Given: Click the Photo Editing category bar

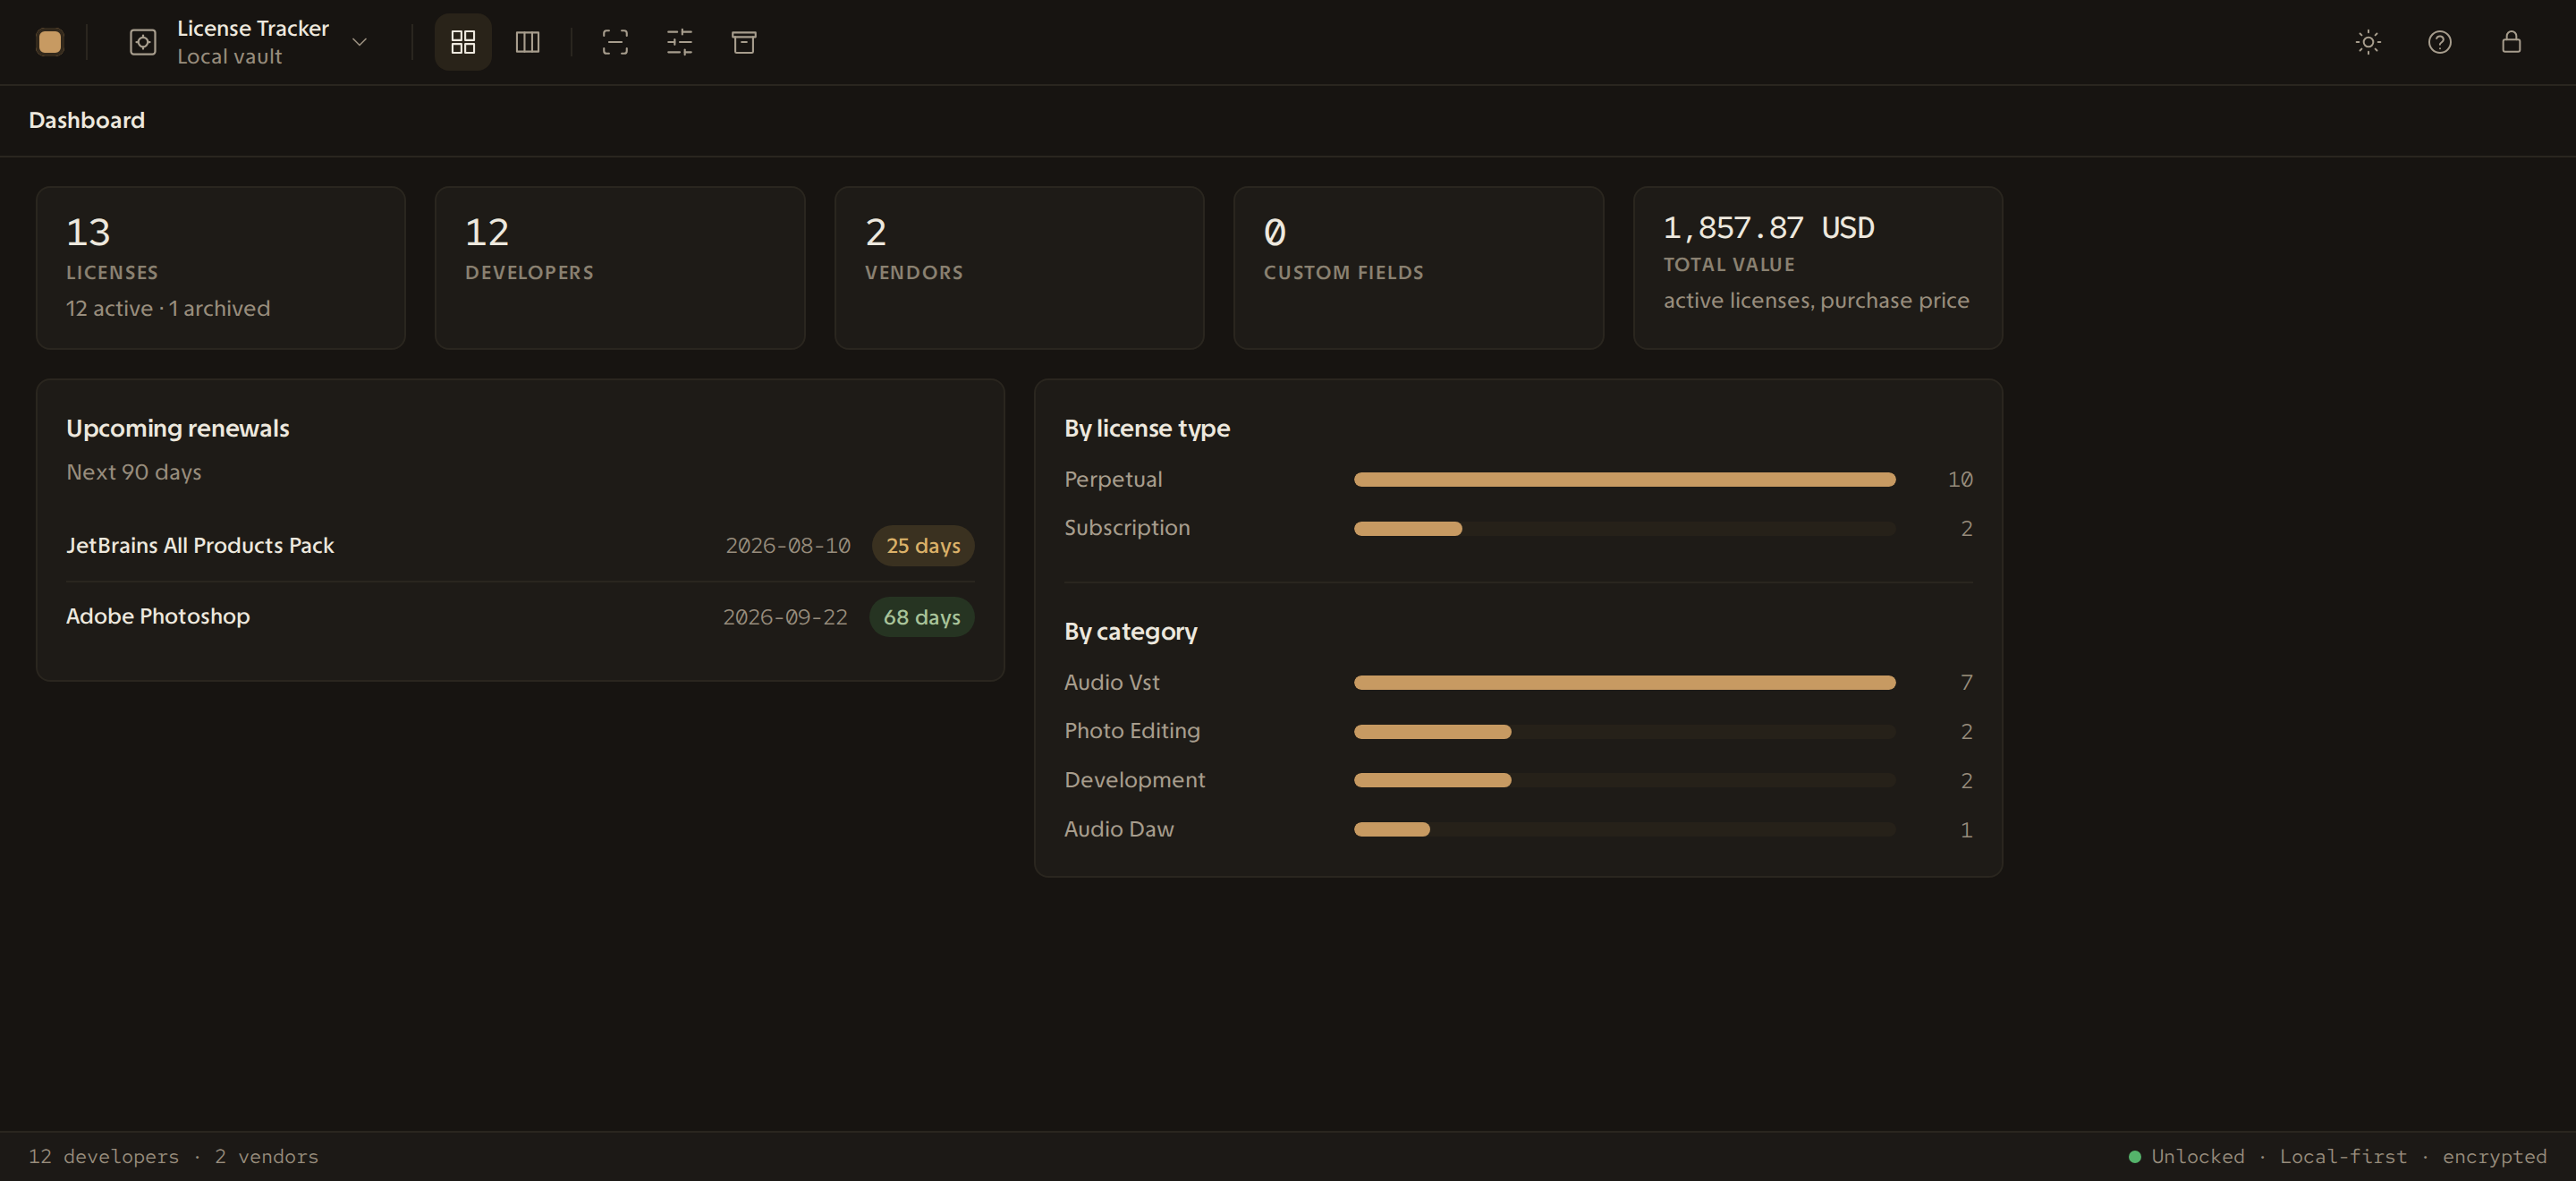Looking at the screenshot, I should pyautogui.click(x=1624, y=732).
